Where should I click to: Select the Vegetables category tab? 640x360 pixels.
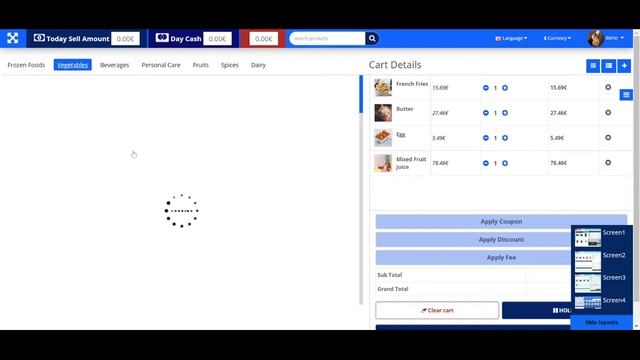pos(72,65)
